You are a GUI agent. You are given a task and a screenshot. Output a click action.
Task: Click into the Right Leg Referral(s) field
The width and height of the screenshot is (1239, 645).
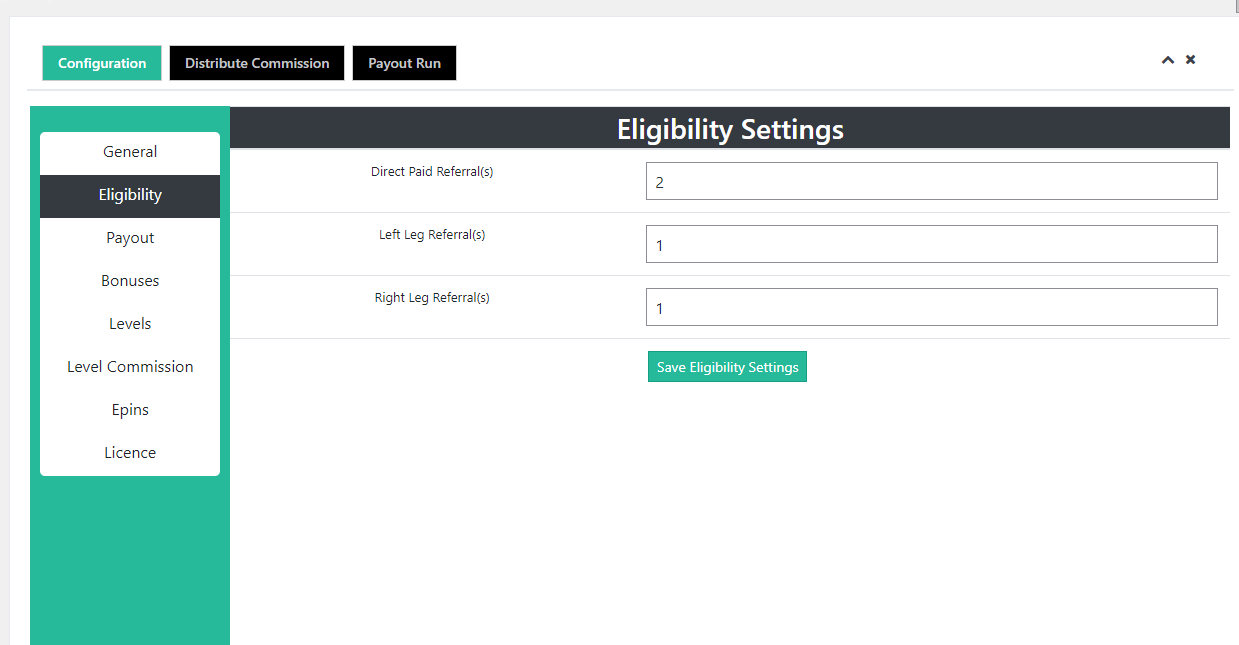(931, 308)
